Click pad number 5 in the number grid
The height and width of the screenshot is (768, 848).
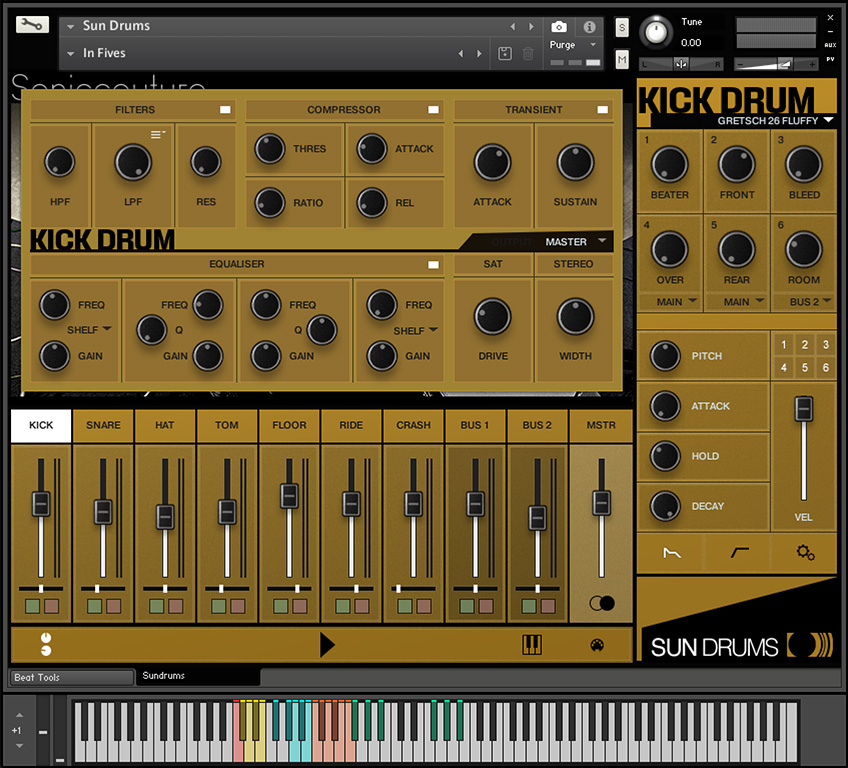coord(805,368)
